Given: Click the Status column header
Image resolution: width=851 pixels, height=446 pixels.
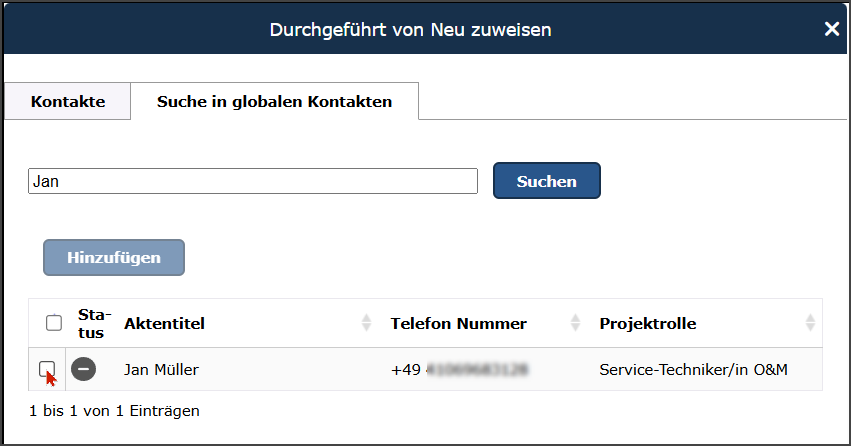Looking at the screenshot, I should pos(95,323).
